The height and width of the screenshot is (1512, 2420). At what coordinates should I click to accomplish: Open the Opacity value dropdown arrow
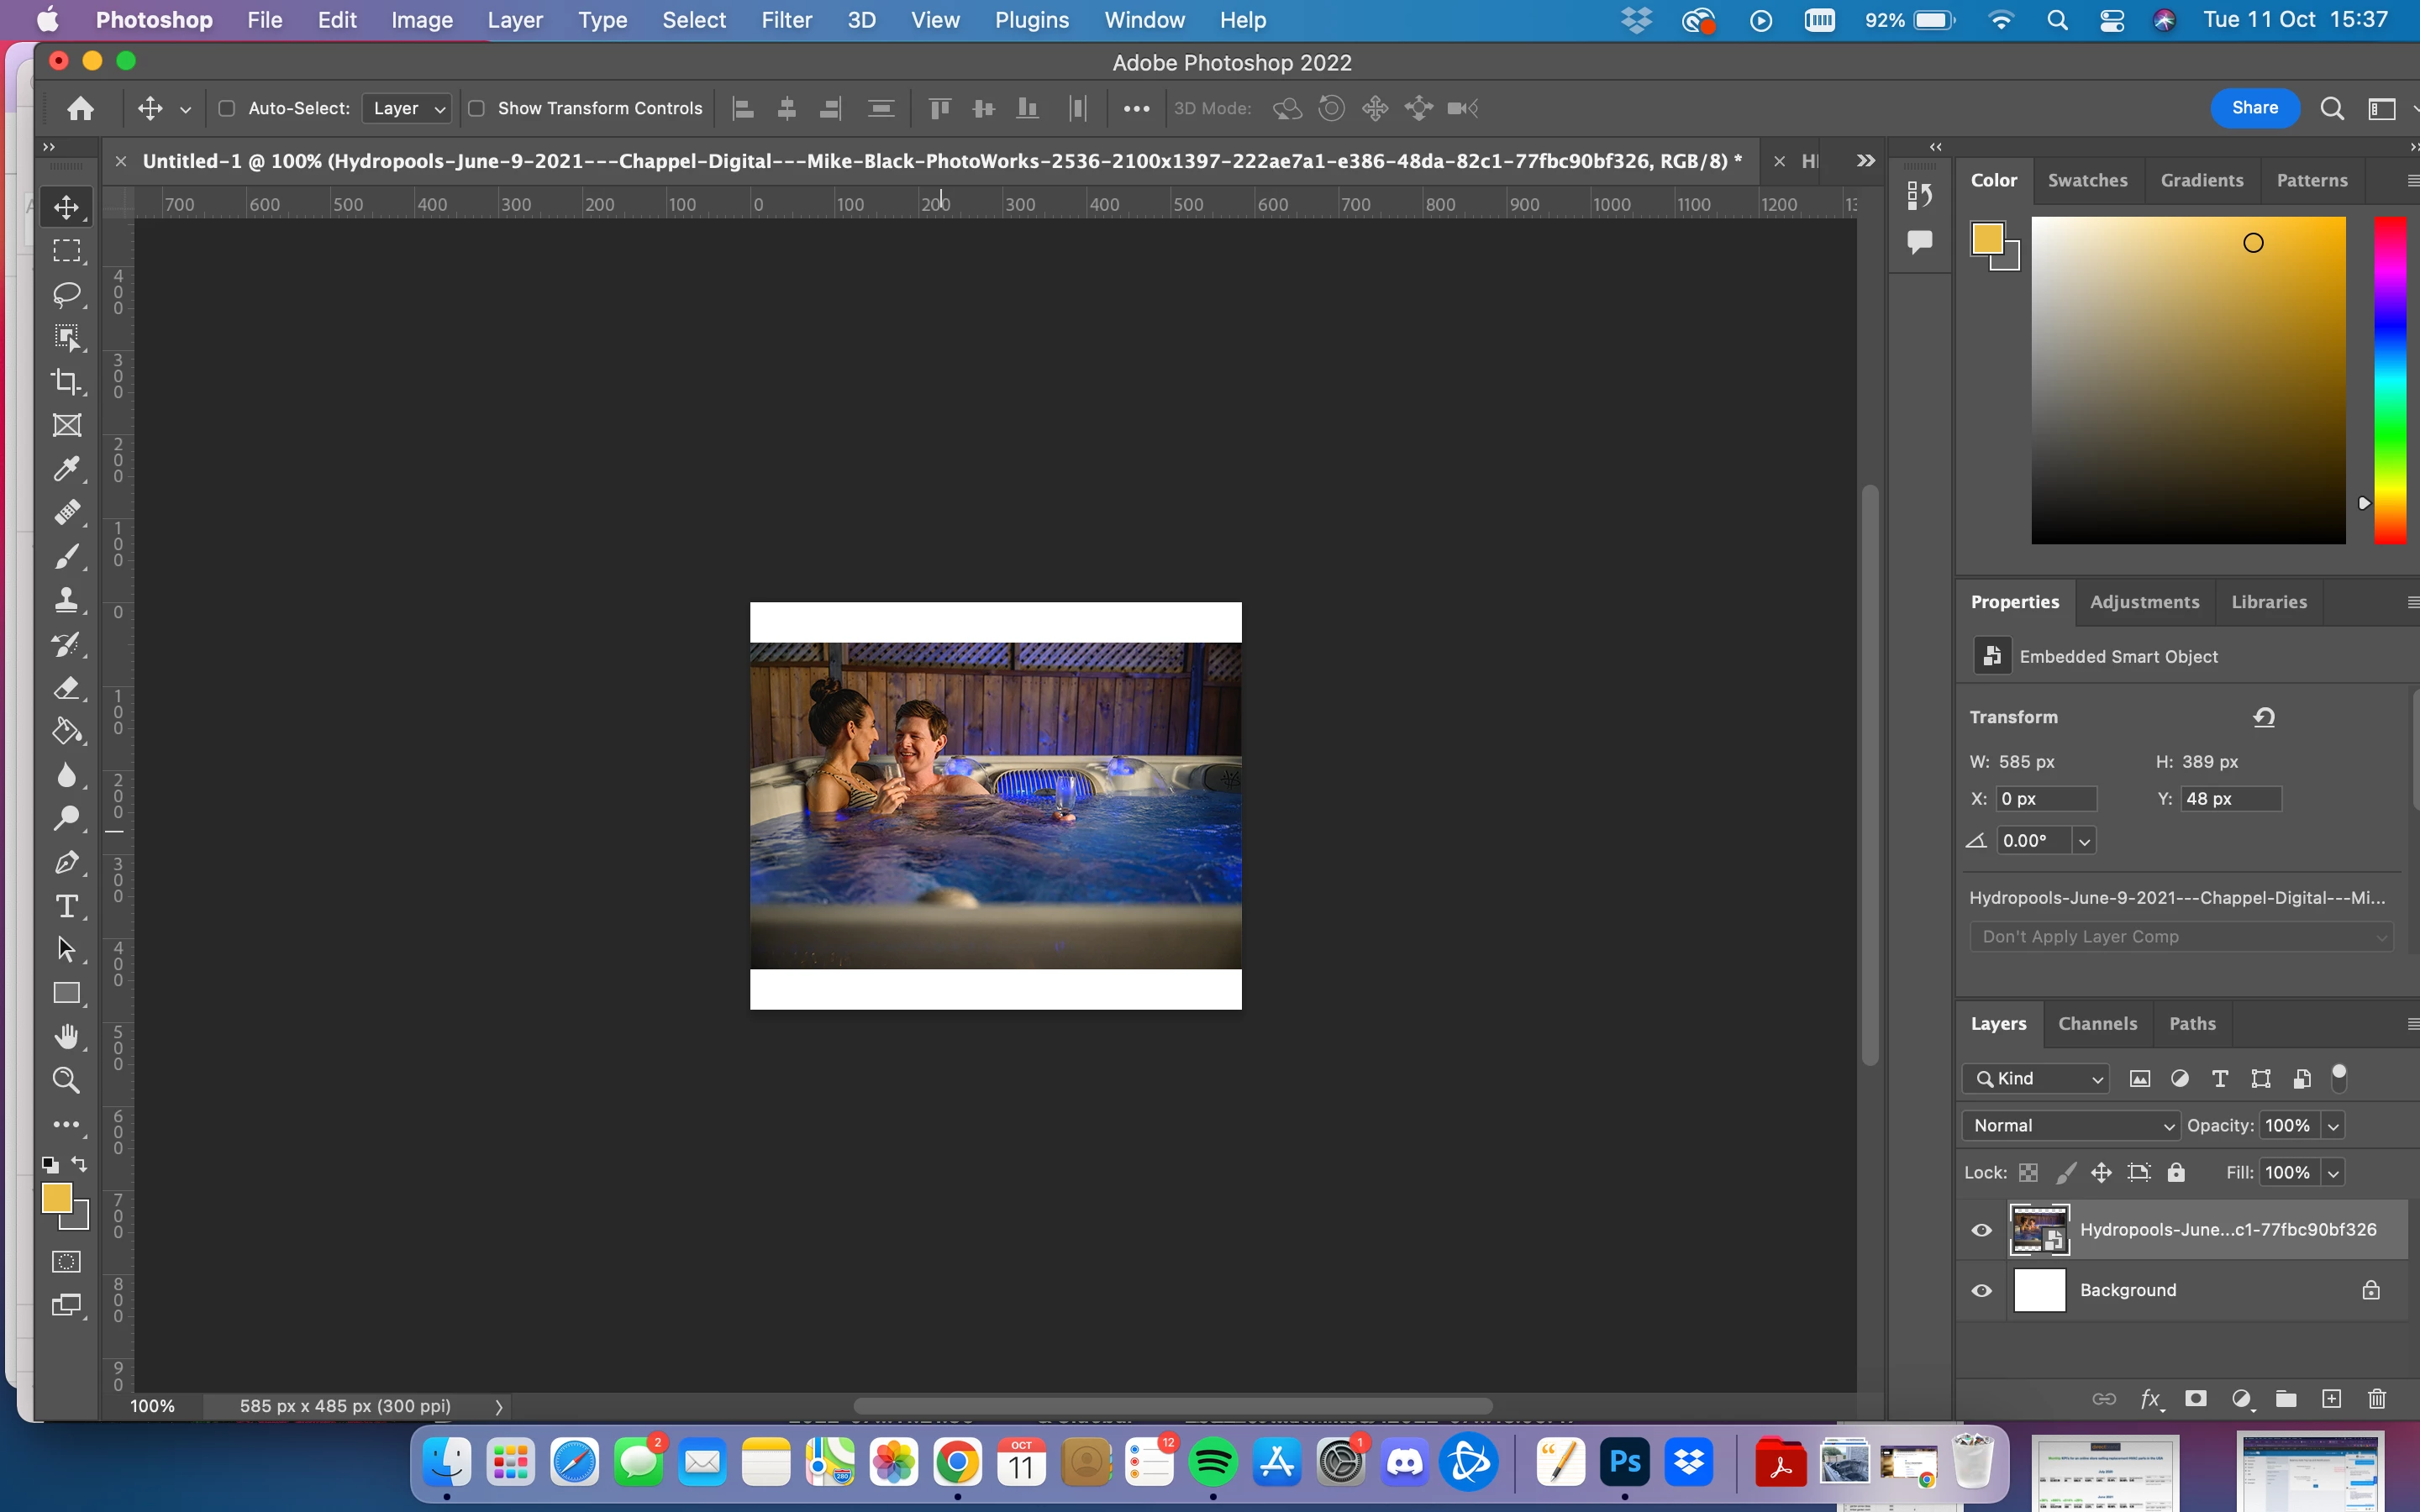2333,1126
